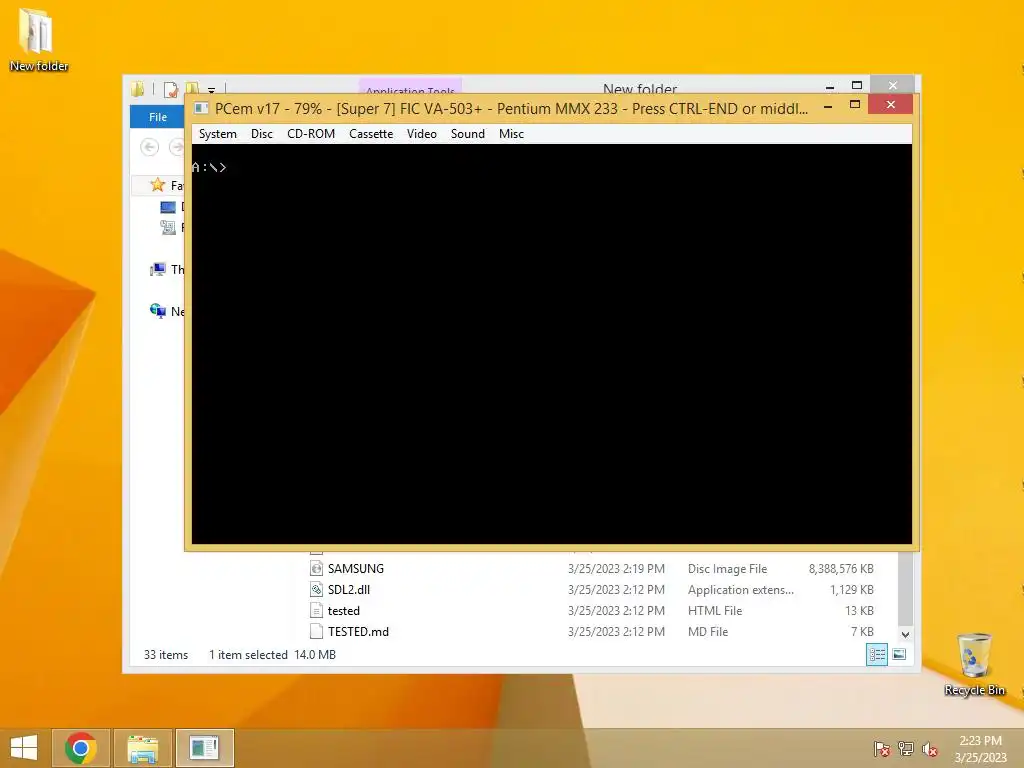Maximize the PCem window
Screen dimensions: 1024x768
(x=855, y=104)
